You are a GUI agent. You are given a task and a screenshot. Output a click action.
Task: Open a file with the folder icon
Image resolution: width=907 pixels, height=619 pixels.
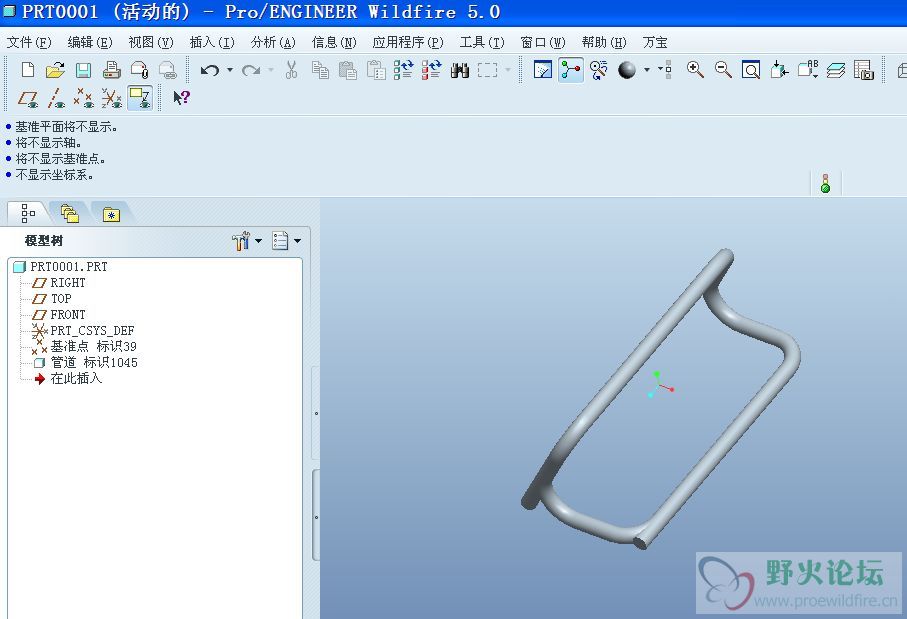[x=55, y=70]
